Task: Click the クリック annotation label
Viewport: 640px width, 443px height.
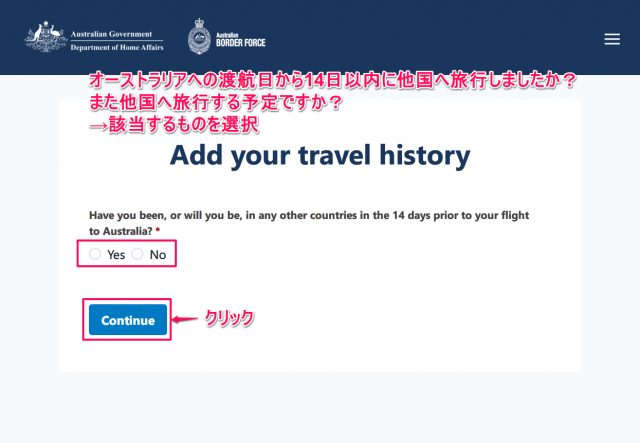Action: click(229, 318)
